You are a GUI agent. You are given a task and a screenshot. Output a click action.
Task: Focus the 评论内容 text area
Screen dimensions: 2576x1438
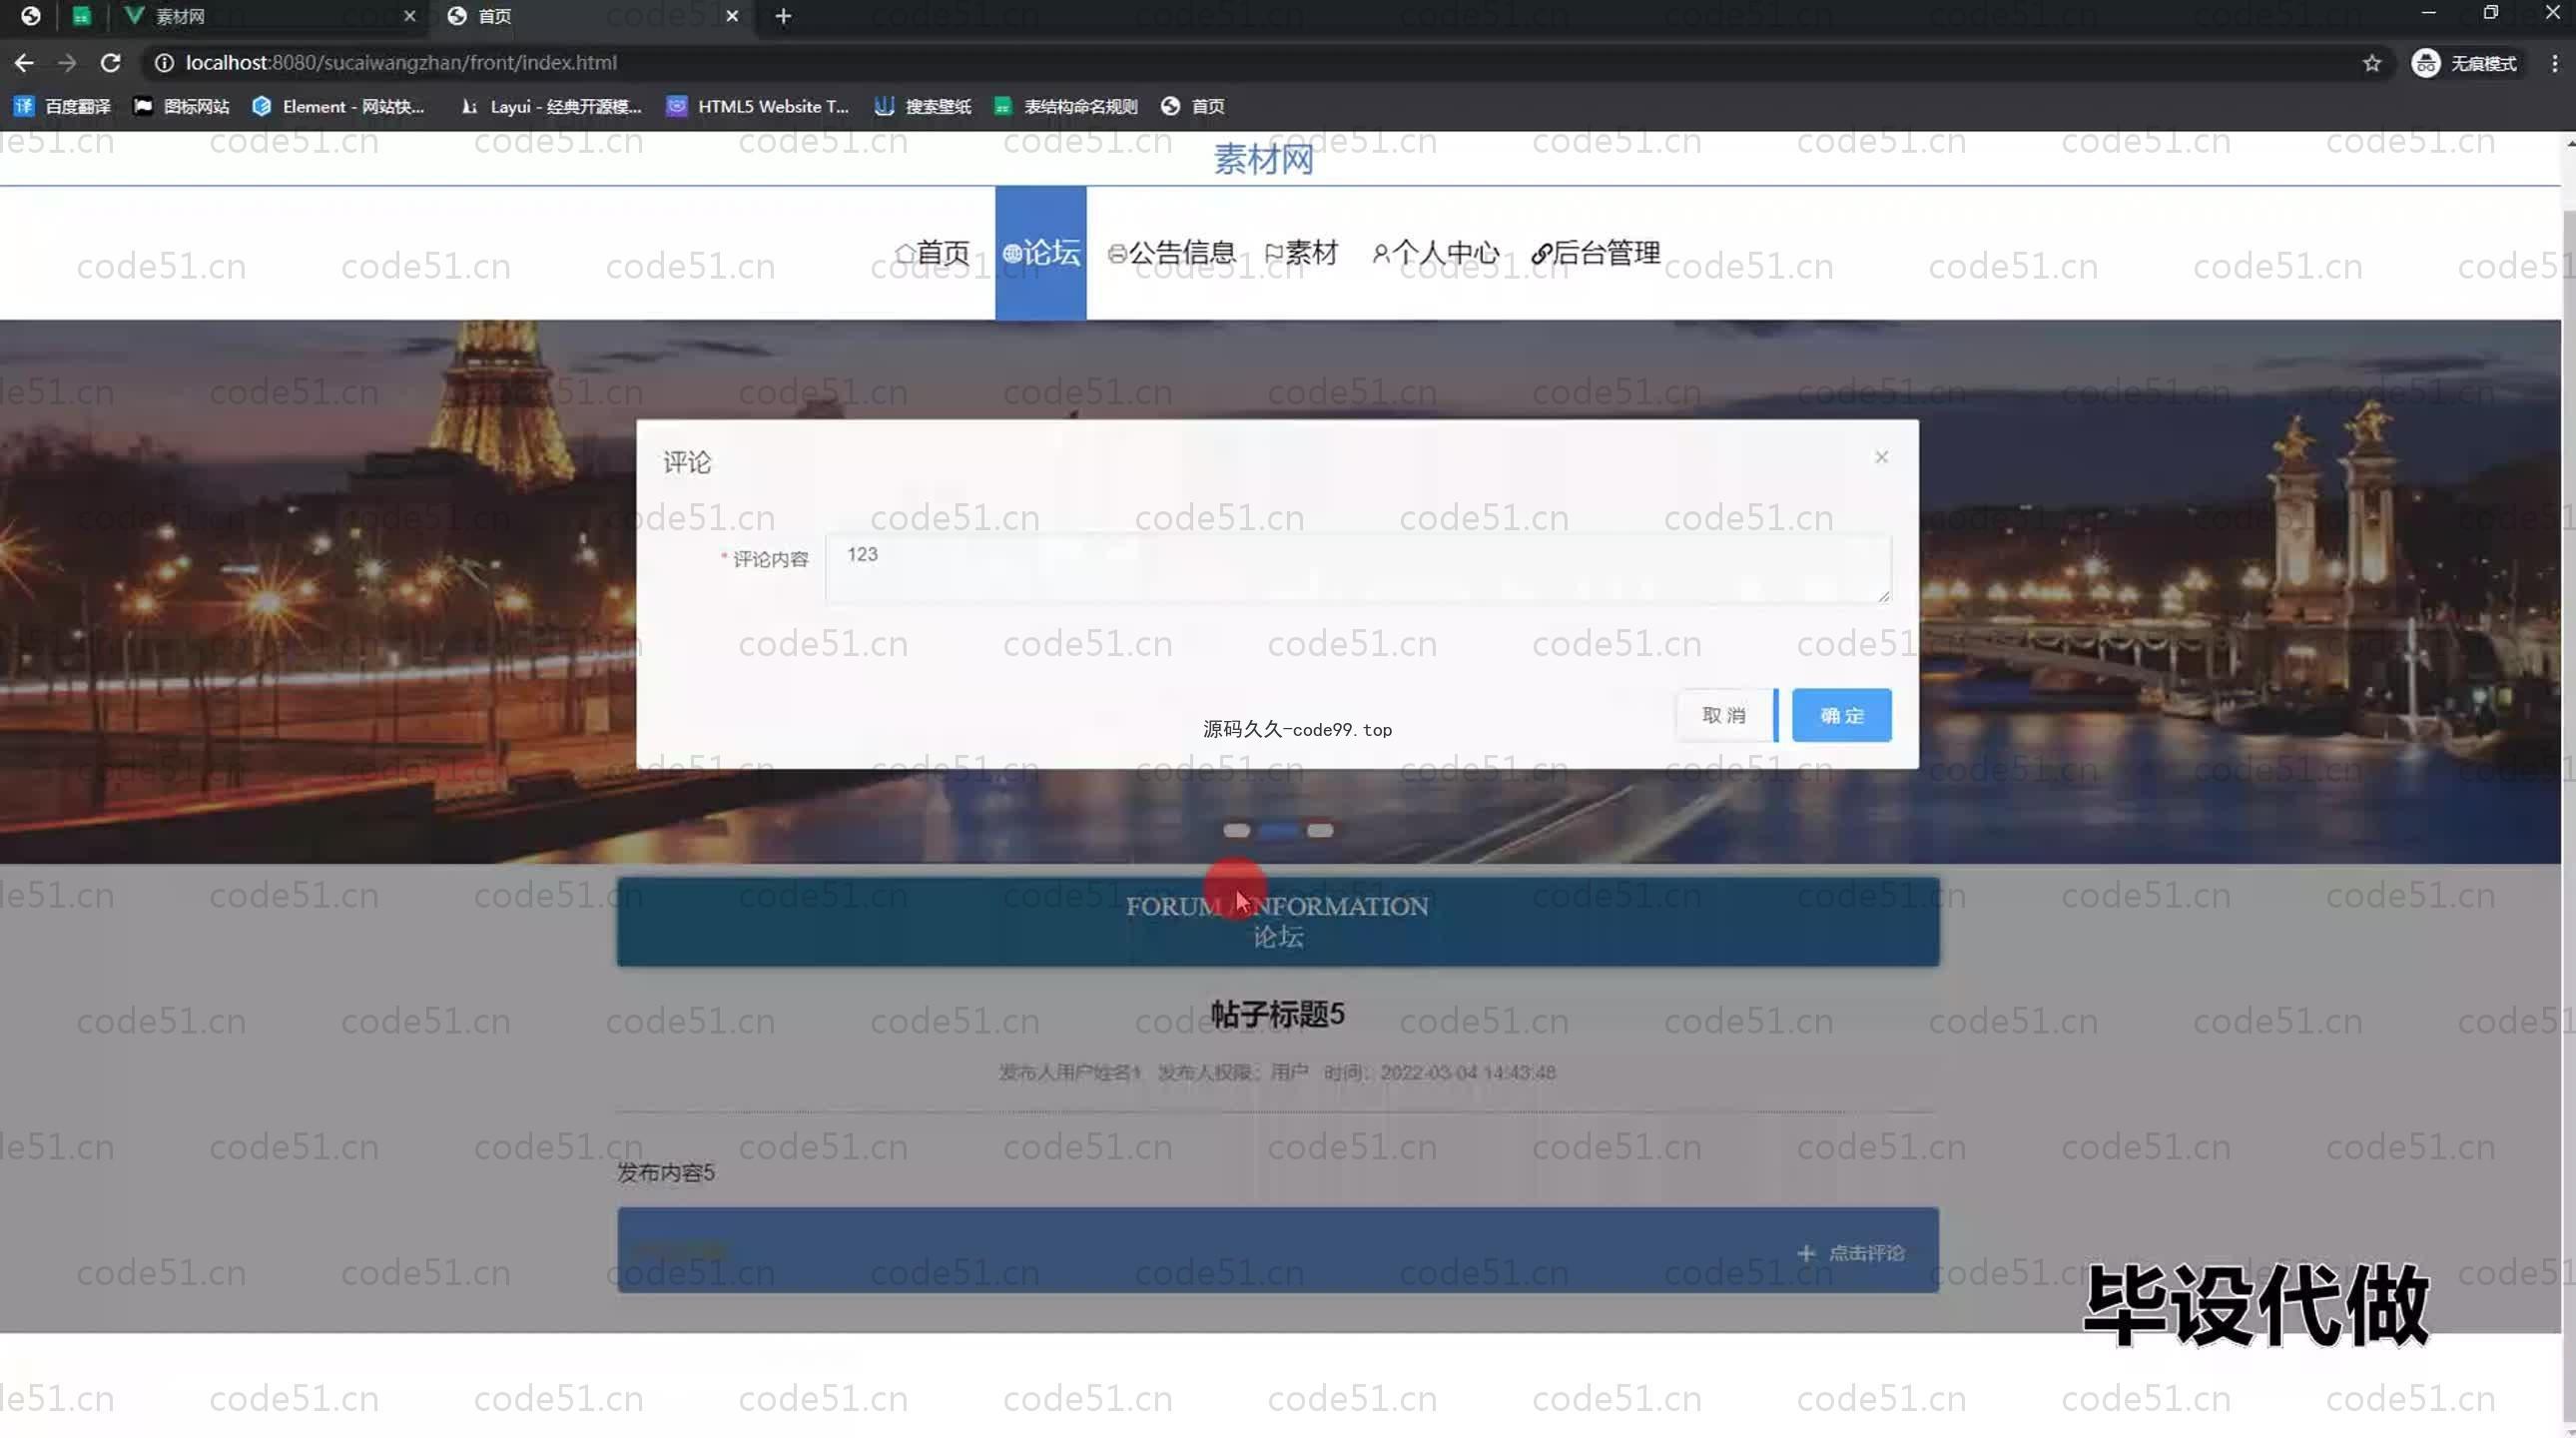click(1357, 568)
